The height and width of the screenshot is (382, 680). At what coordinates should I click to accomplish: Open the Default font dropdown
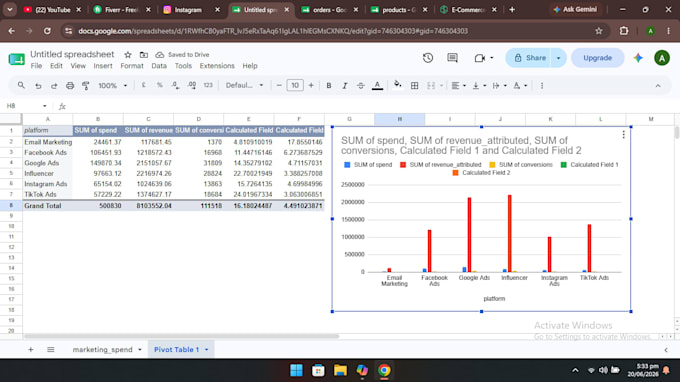(x=244, y=85)
